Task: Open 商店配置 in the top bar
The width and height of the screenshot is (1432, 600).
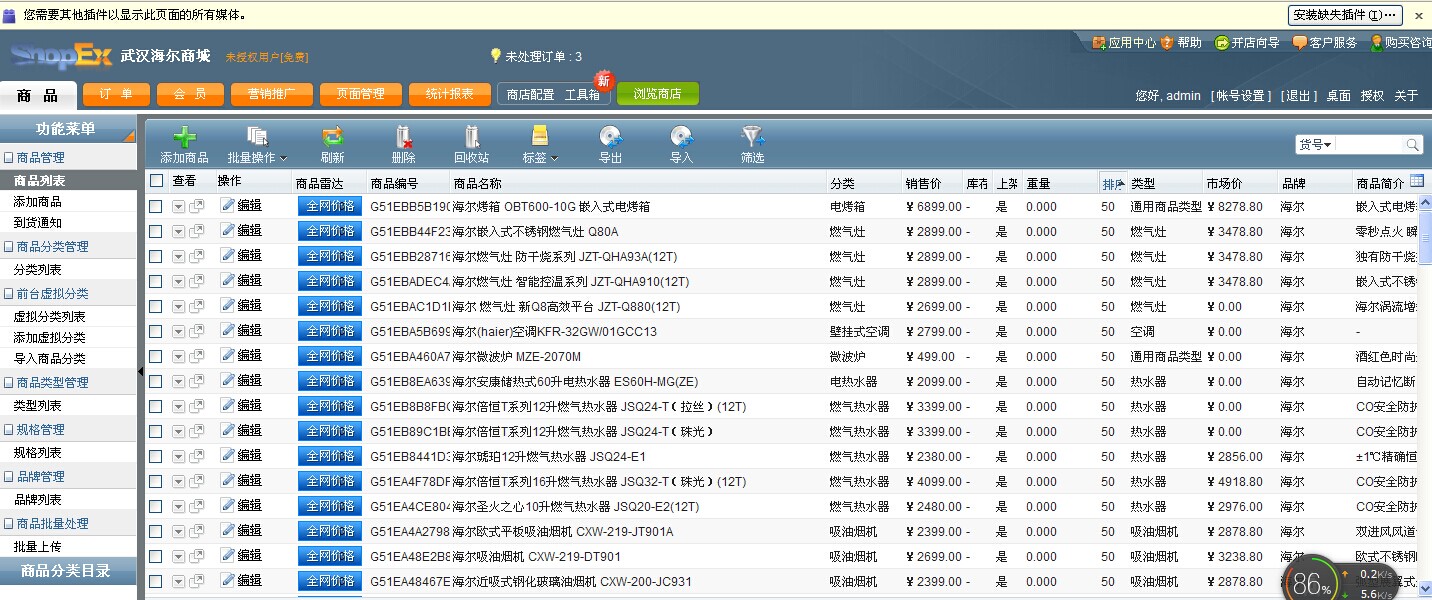Action: [530, 95]
